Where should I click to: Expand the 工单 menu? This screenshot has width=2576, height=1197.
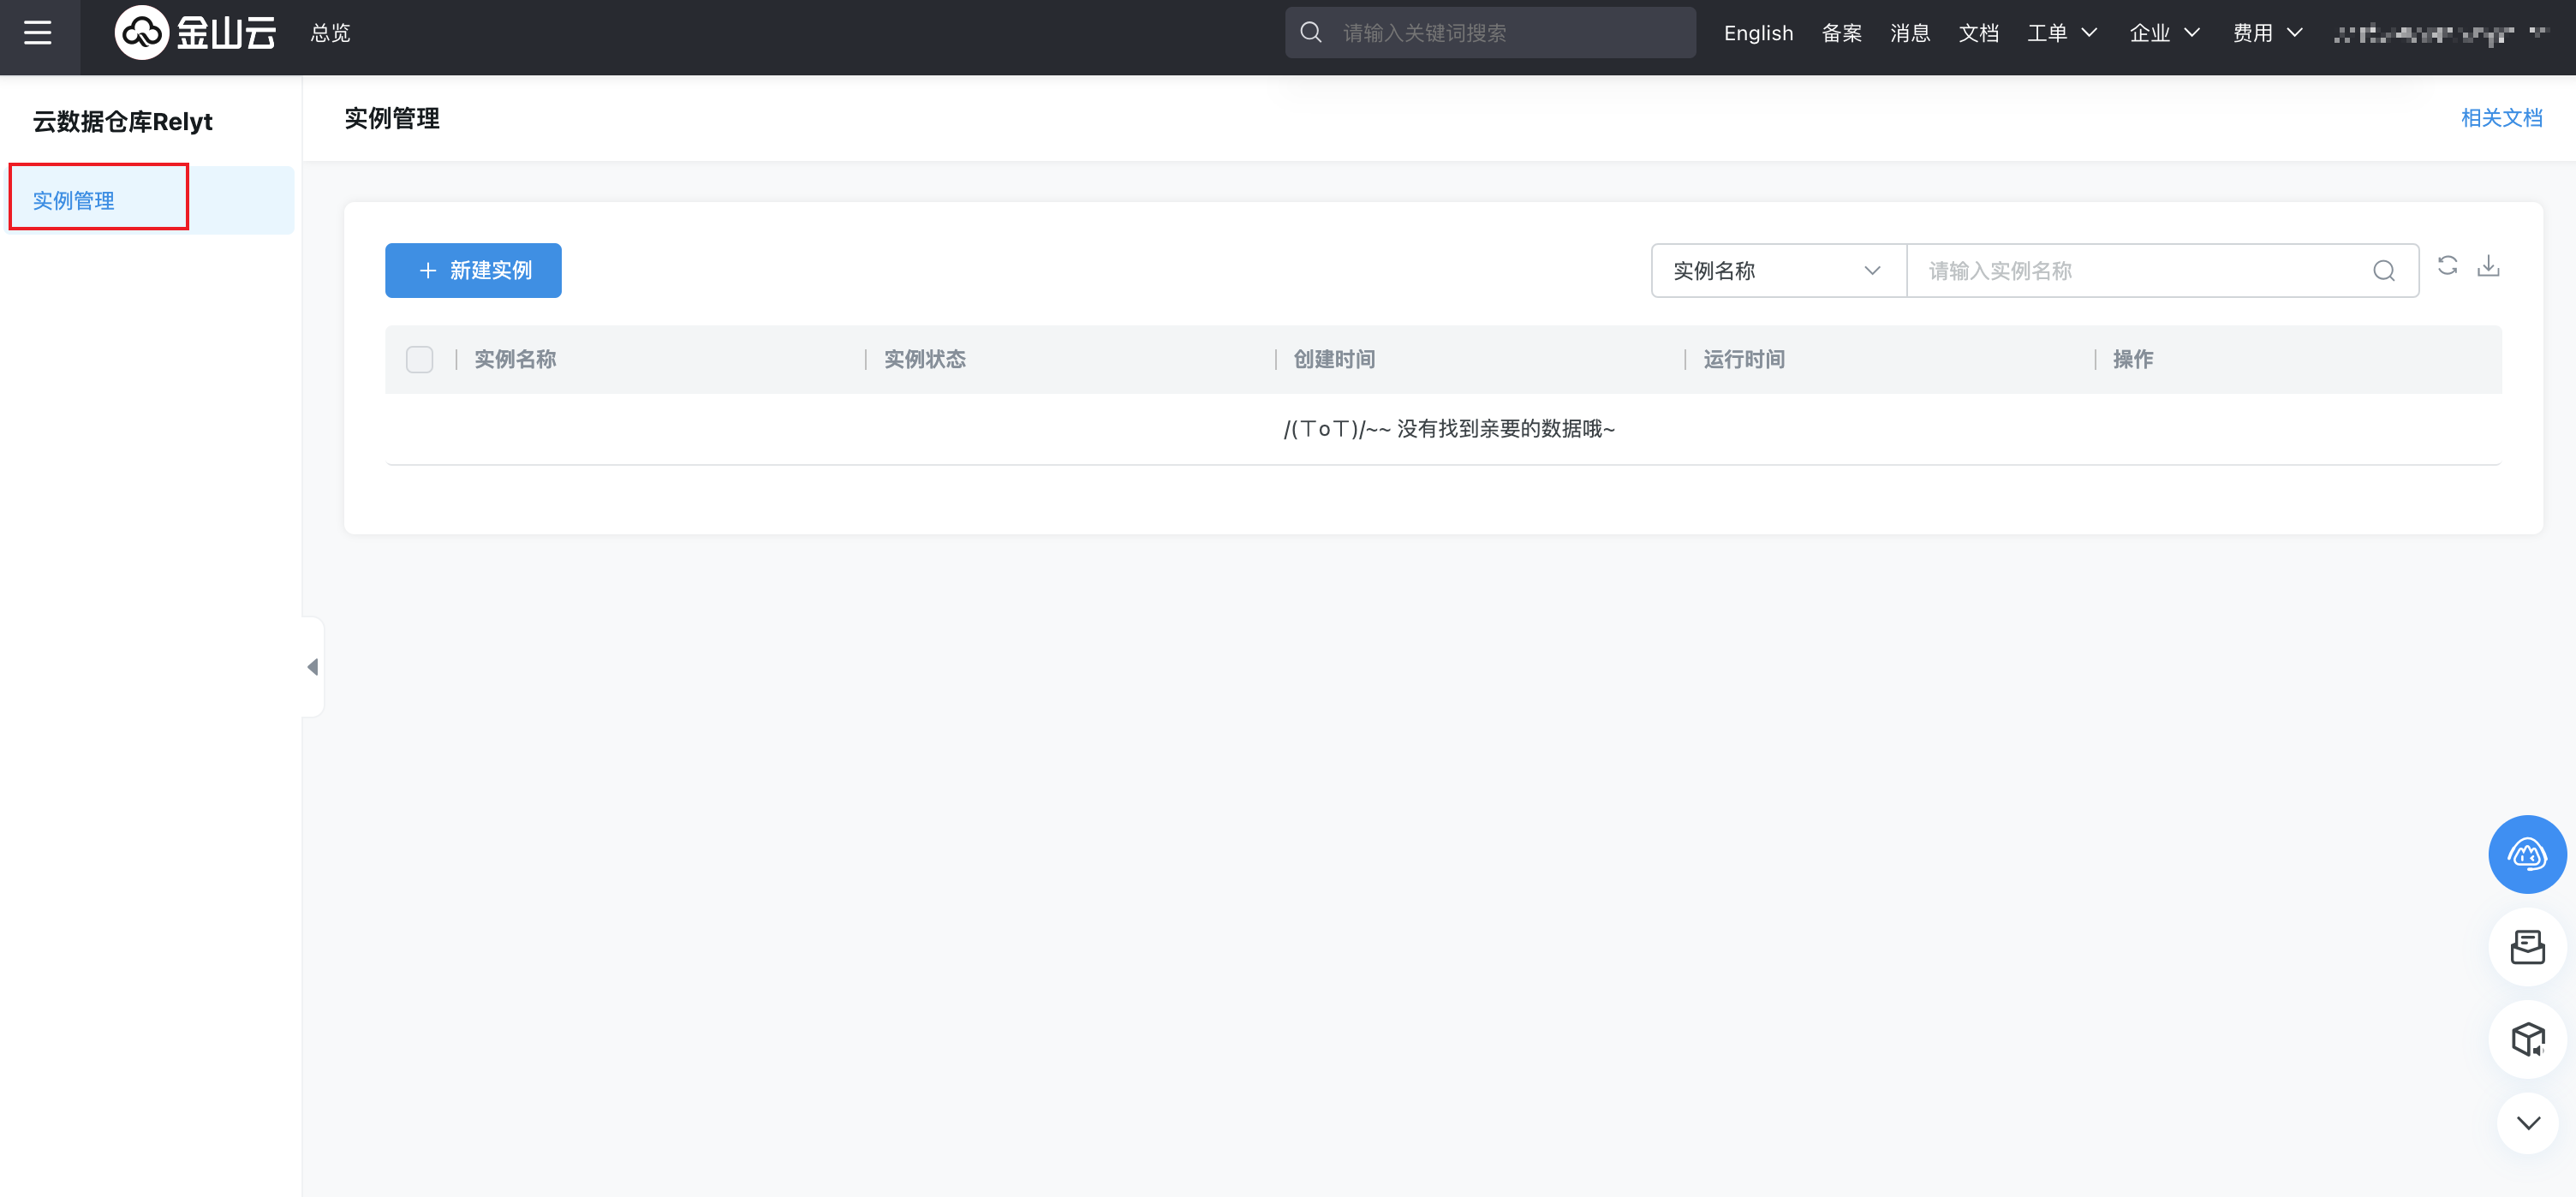click(2061, 33)
